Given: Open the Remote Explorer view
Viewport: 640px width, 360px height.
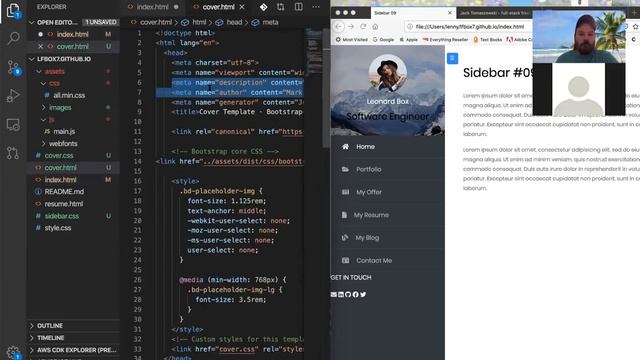Looking at the screenshot, I should 13,124.
